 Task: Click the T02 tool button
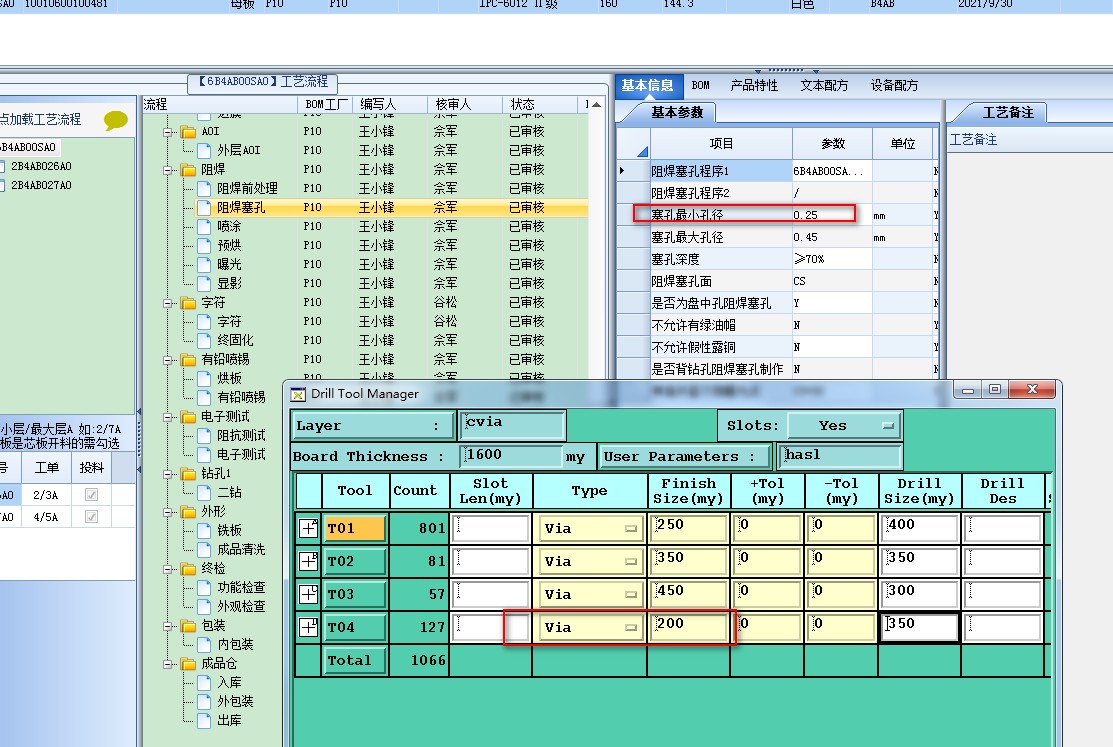click(355, 562)
